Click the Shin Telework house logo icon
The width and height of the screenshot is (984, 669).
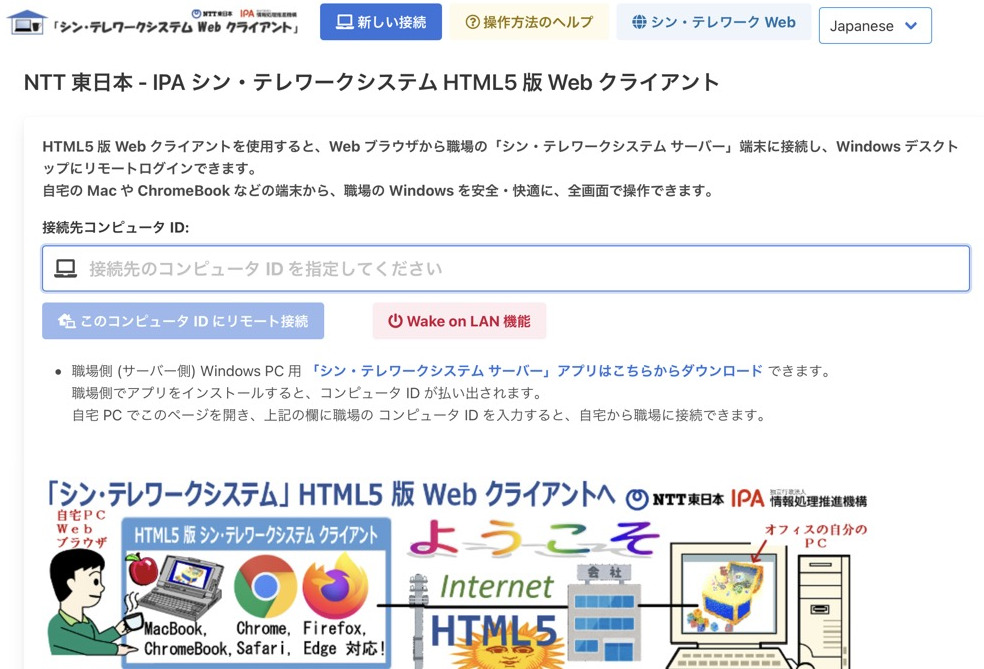[x=26, y=23]
